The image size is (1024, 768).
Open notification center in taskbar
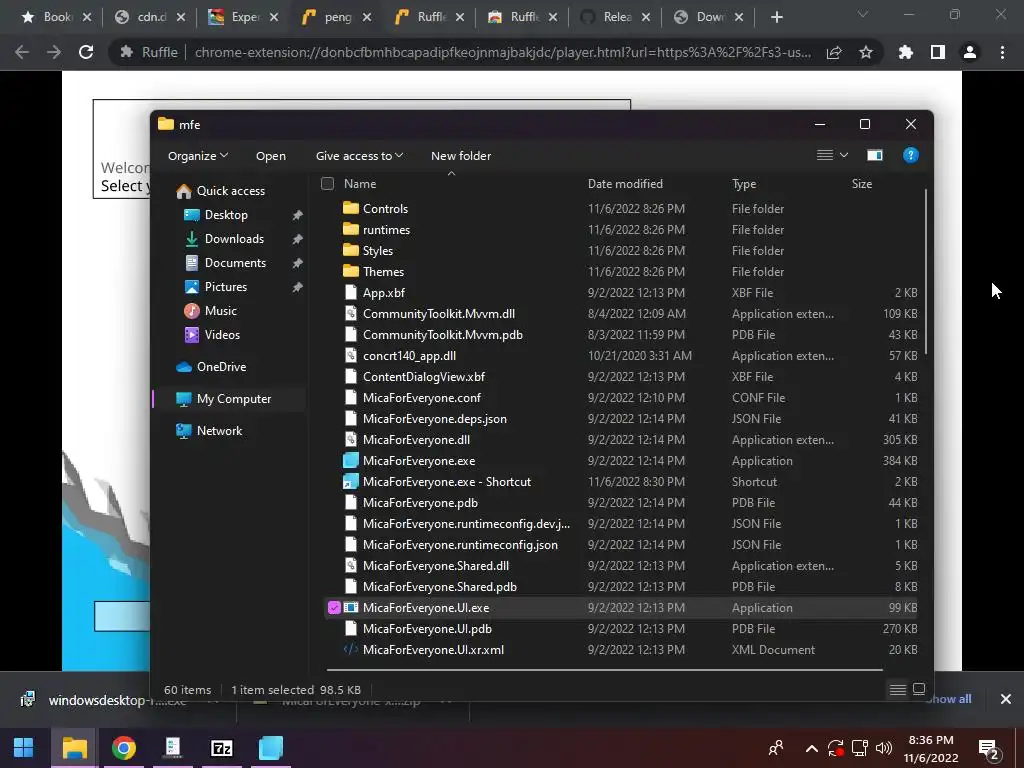[989, 748]
